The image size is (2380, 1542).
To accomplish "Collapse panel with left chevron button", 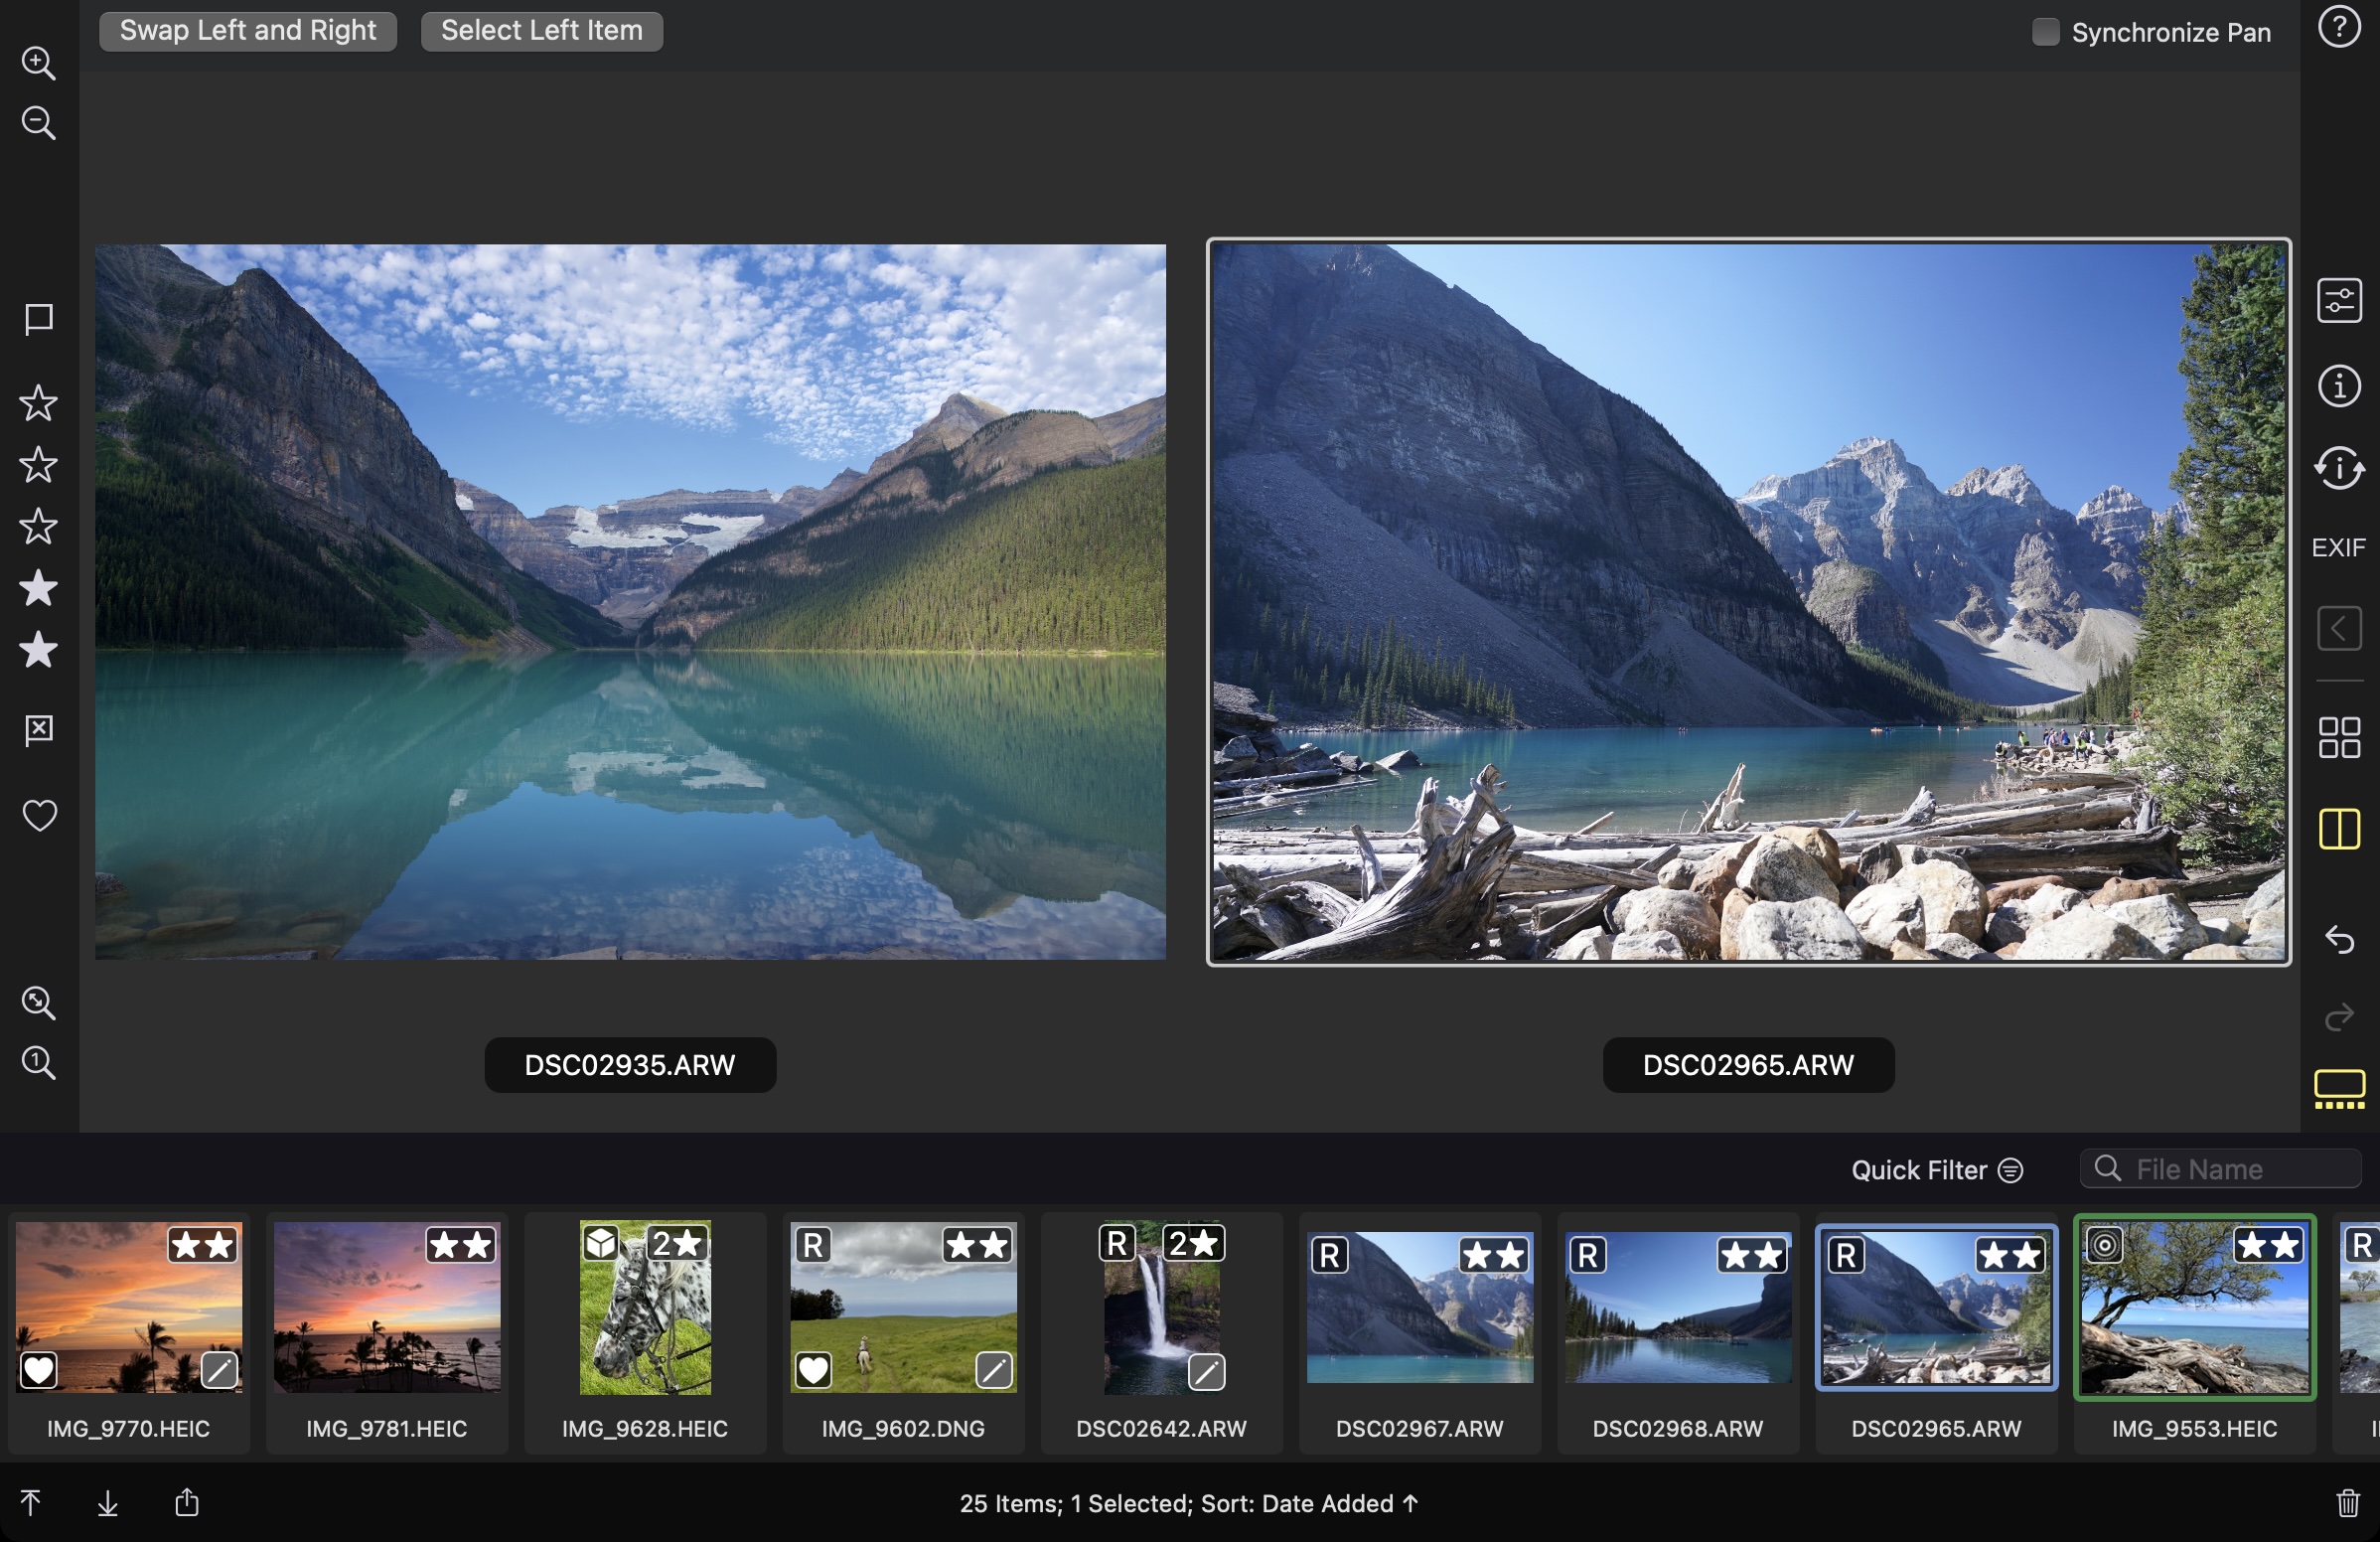I will point(2338,629).
